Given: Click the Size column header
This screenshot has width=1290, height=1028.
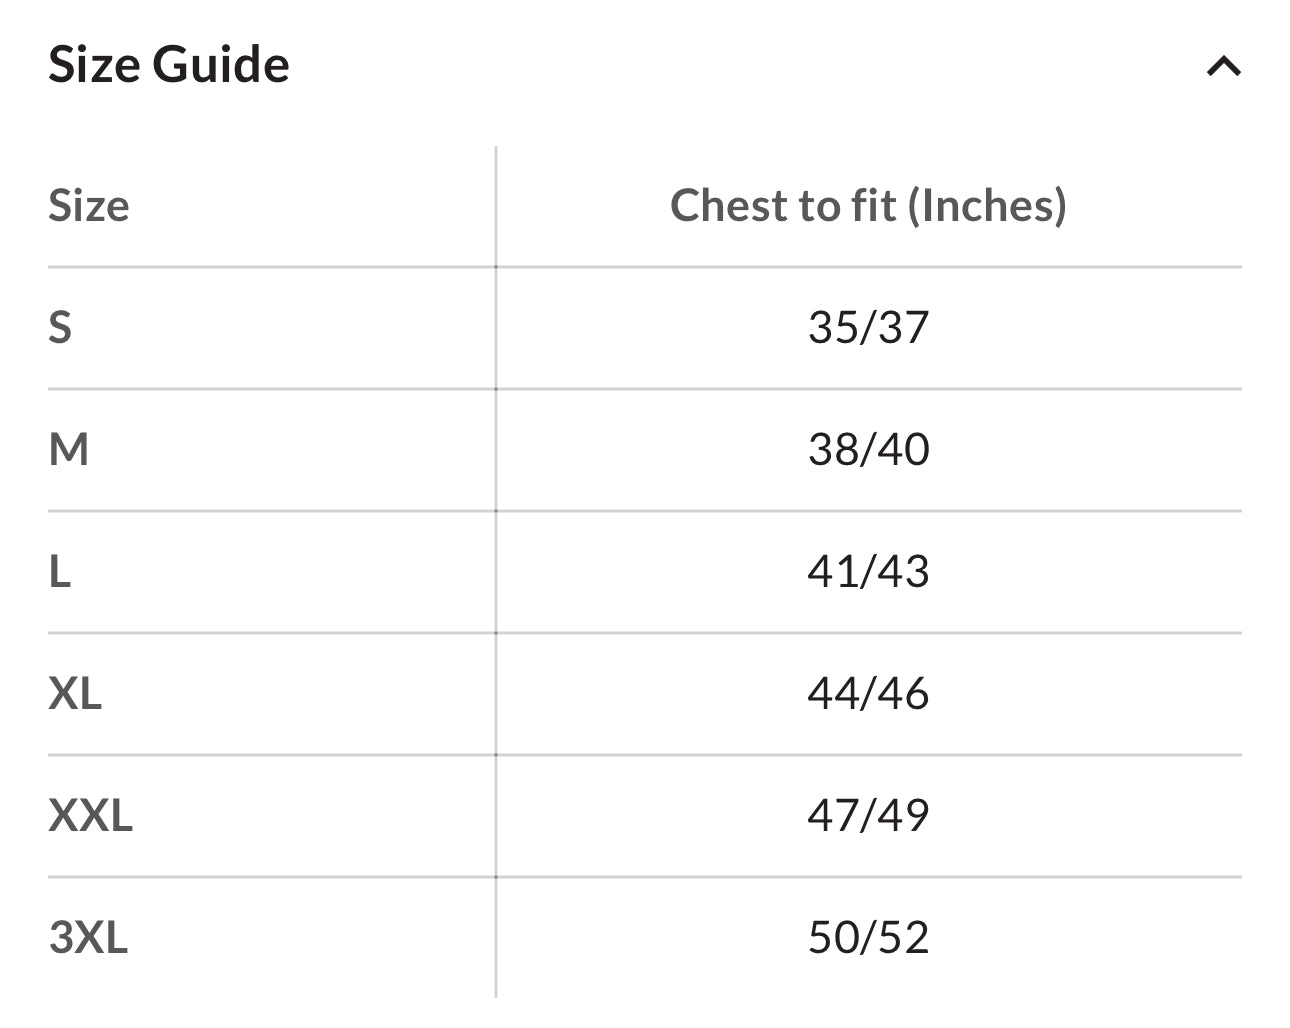Looking at the screenshot, I should pyautogui.click(x=89, y=206).
